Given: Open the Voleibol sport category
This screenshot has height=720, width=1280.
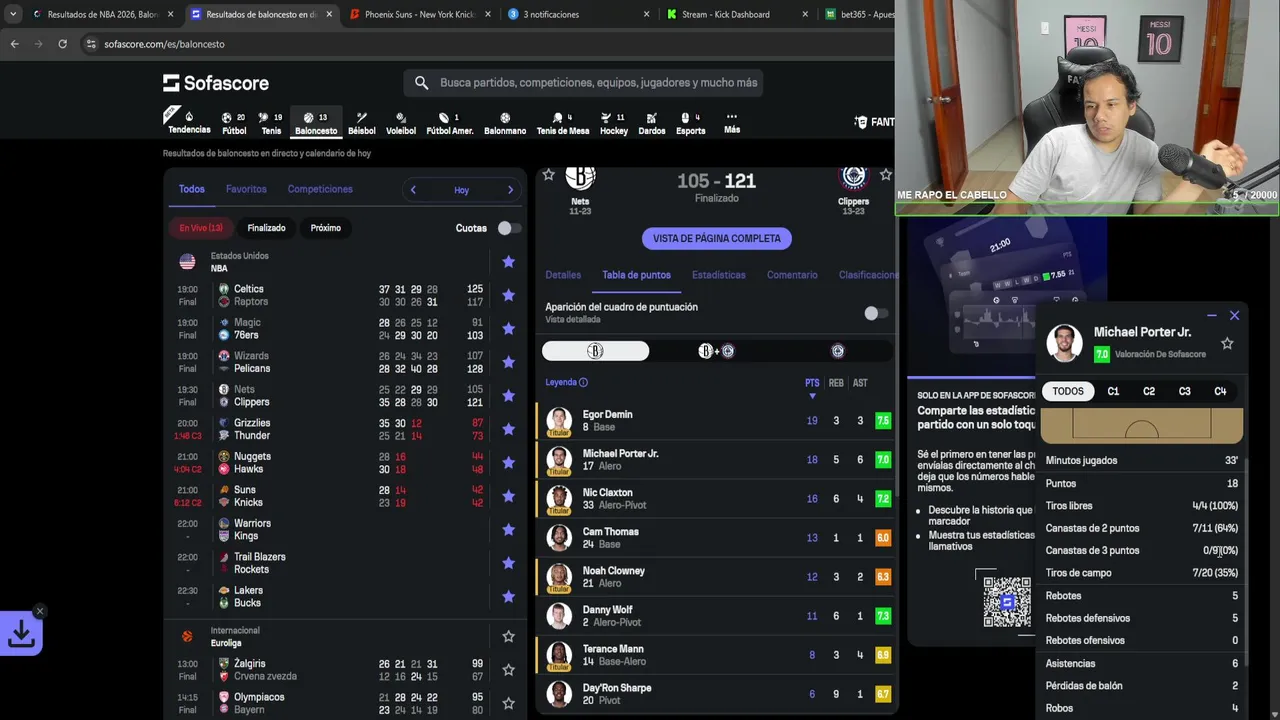Looking at the screenshot, I should (401, 123).
